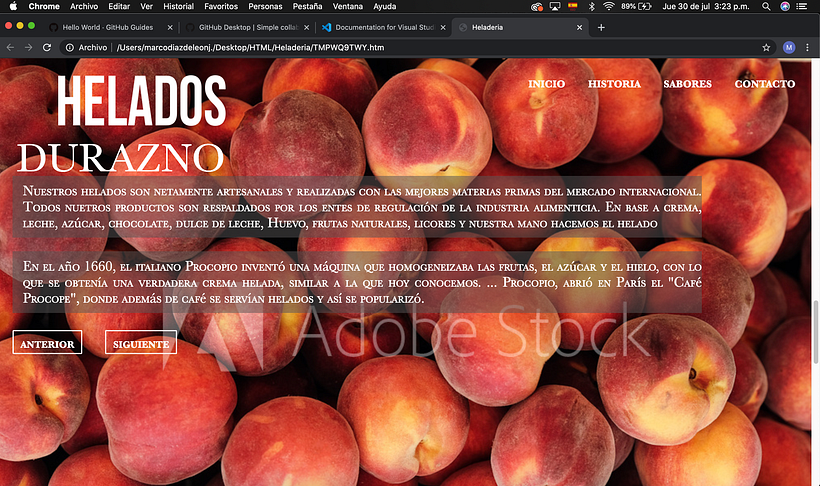This screenshot has width=820, height=486.
Task: Open a new tab with plus button
Action: click(x=601, y=27)
